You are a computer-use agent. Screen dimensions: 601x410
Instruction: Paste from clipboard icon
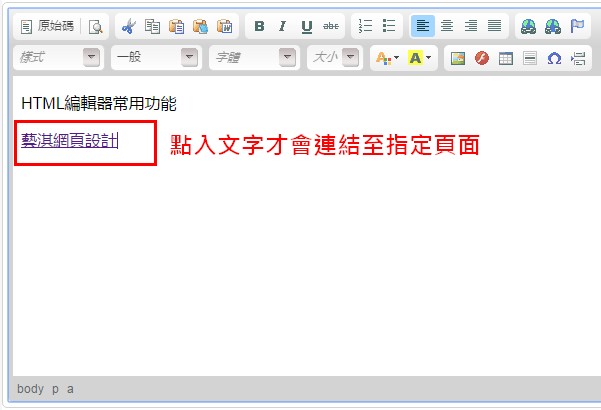pyautogui.click(x=176, y=26)
